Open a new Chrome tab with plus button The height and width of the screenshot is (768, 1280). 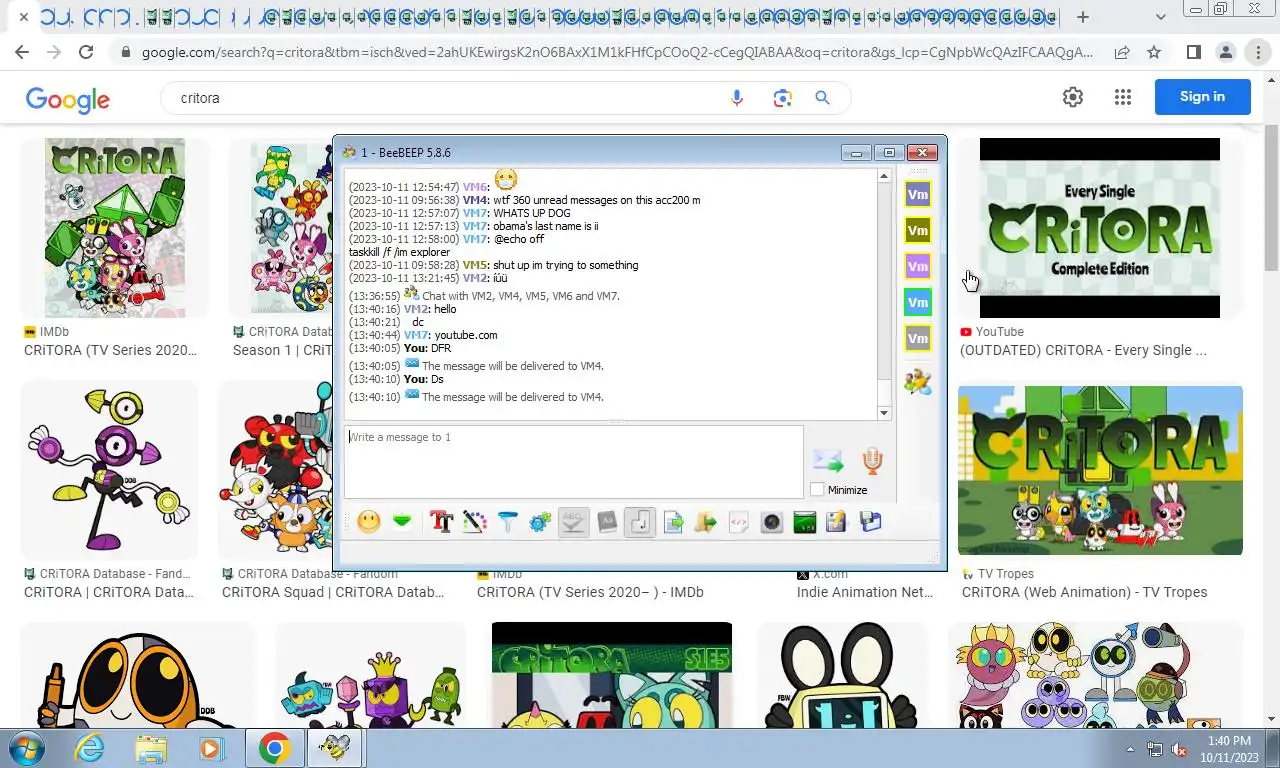point(1083,17)
